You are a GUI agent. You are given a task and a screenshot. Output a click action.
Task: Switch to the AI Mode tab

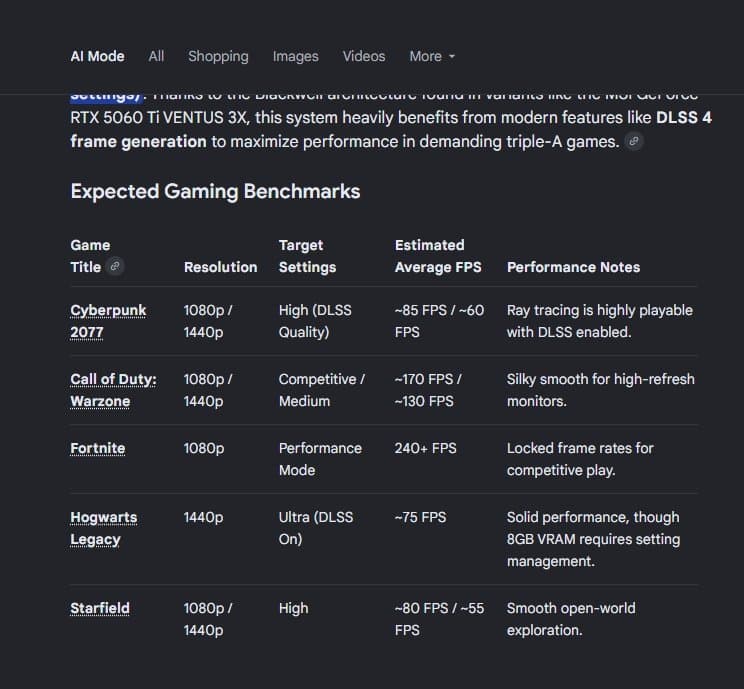tap(97, 56)
